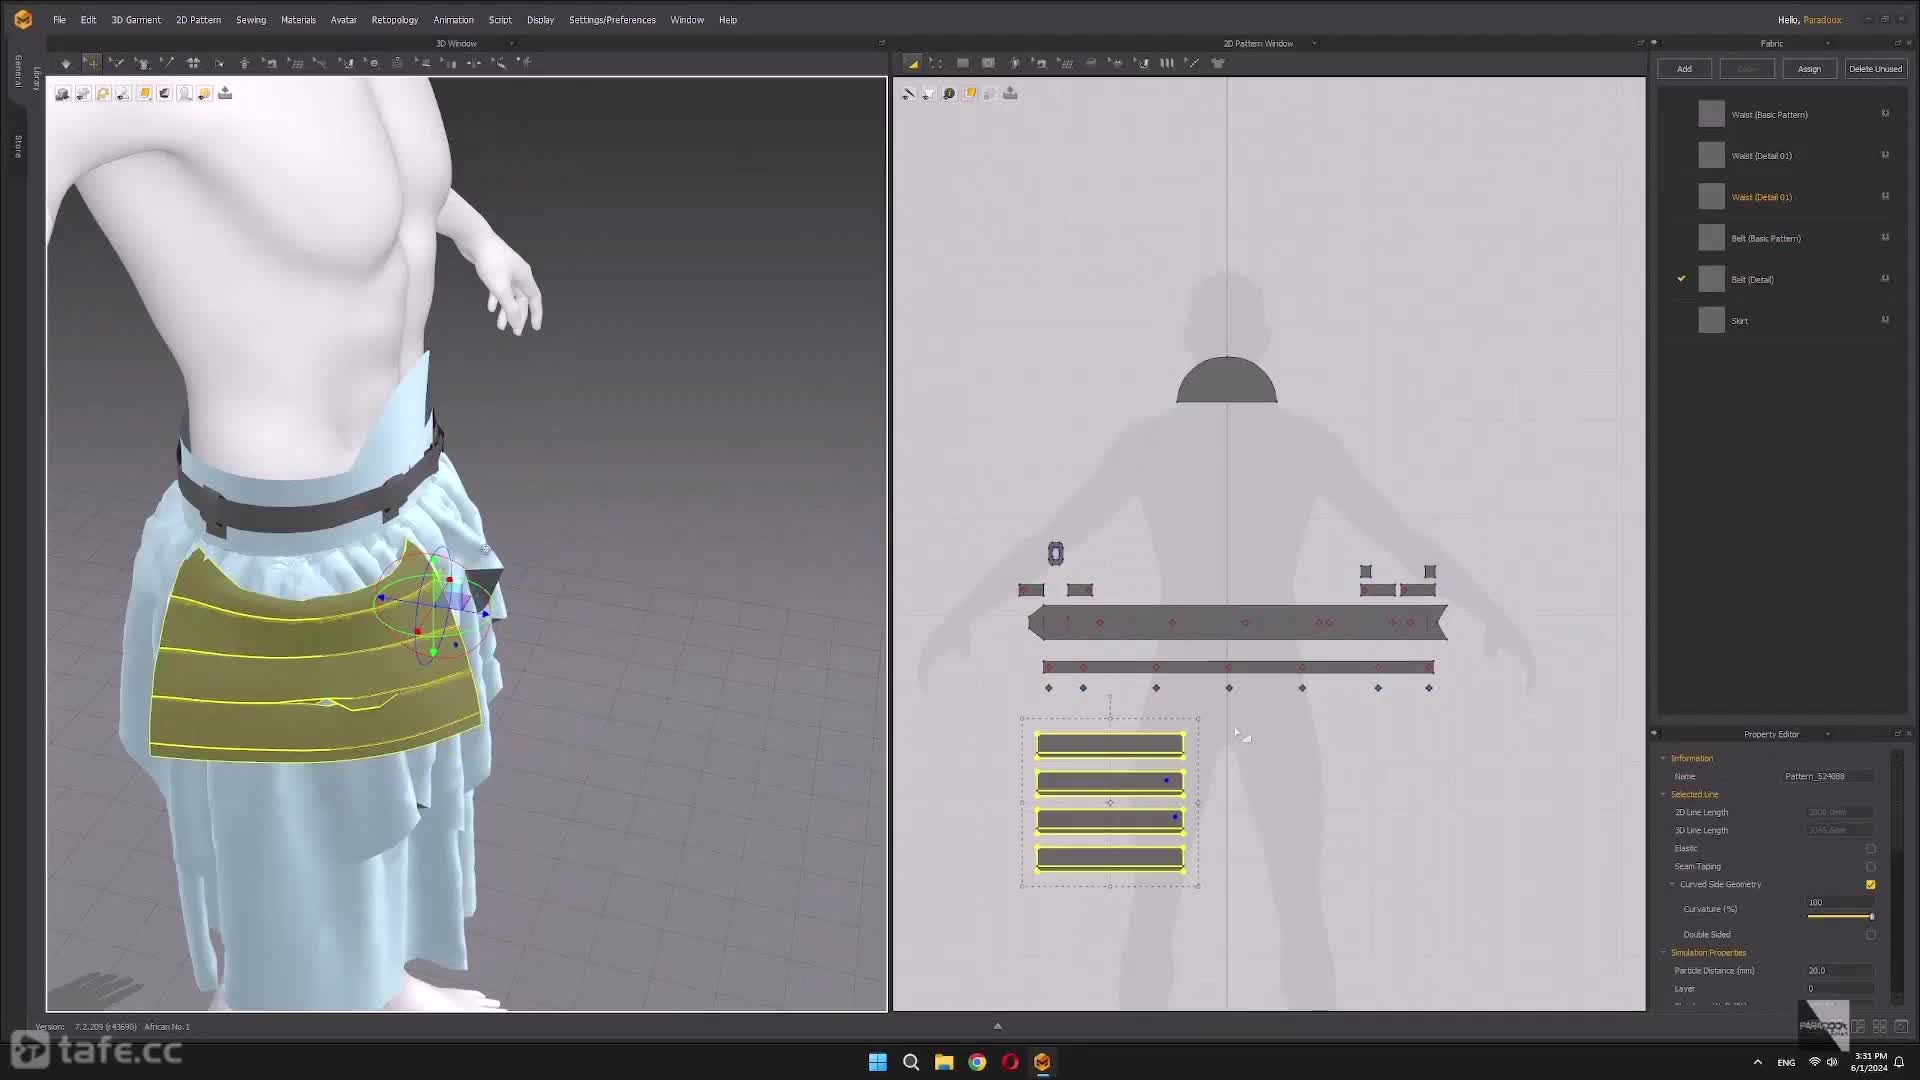Open the Store side tab

18,146
